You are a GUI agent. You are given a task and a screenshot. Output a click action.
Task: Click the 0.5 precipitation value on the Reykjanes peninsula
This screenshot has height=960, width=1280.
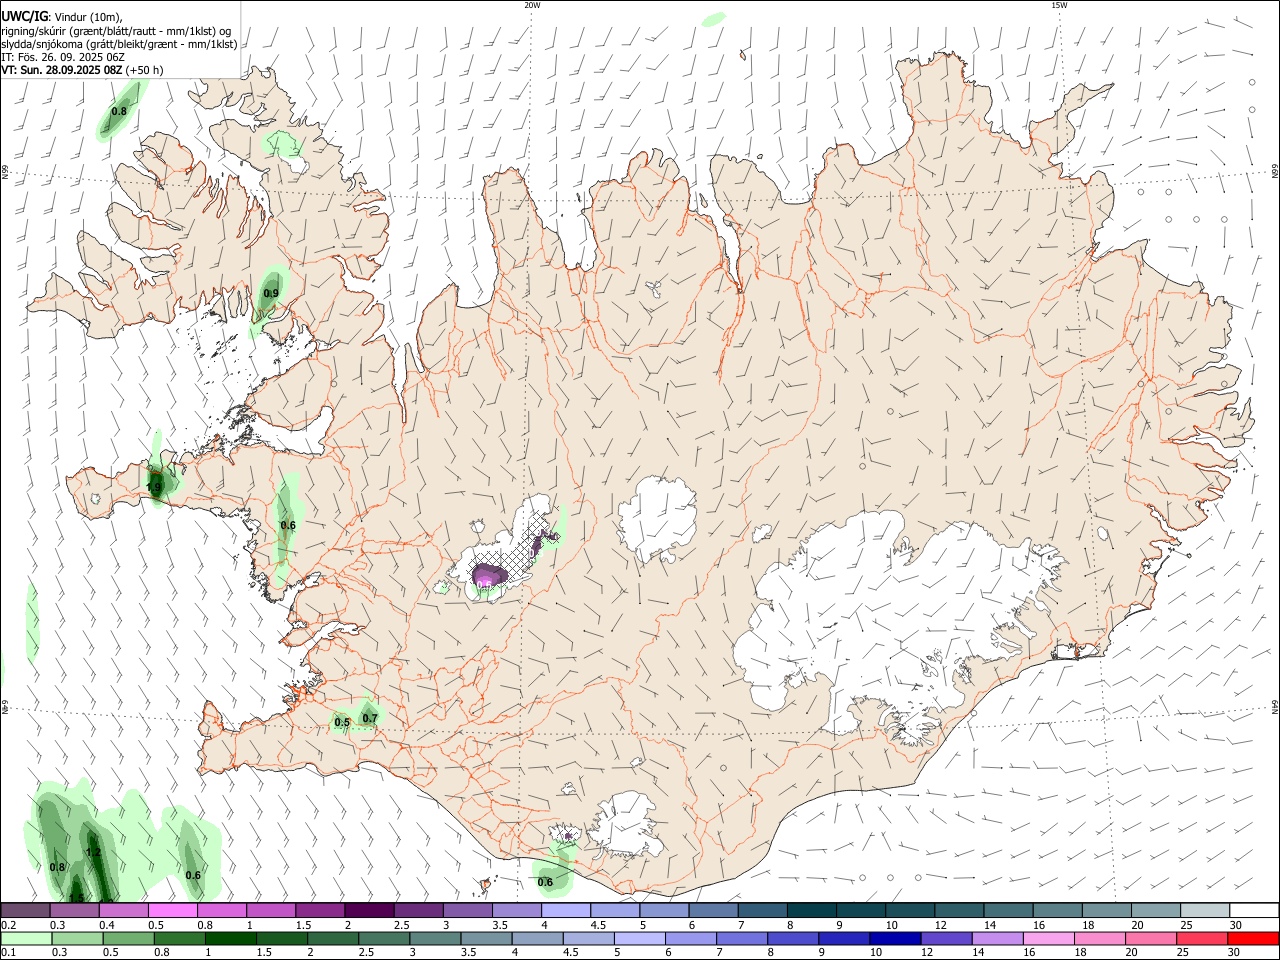point(342,723)
